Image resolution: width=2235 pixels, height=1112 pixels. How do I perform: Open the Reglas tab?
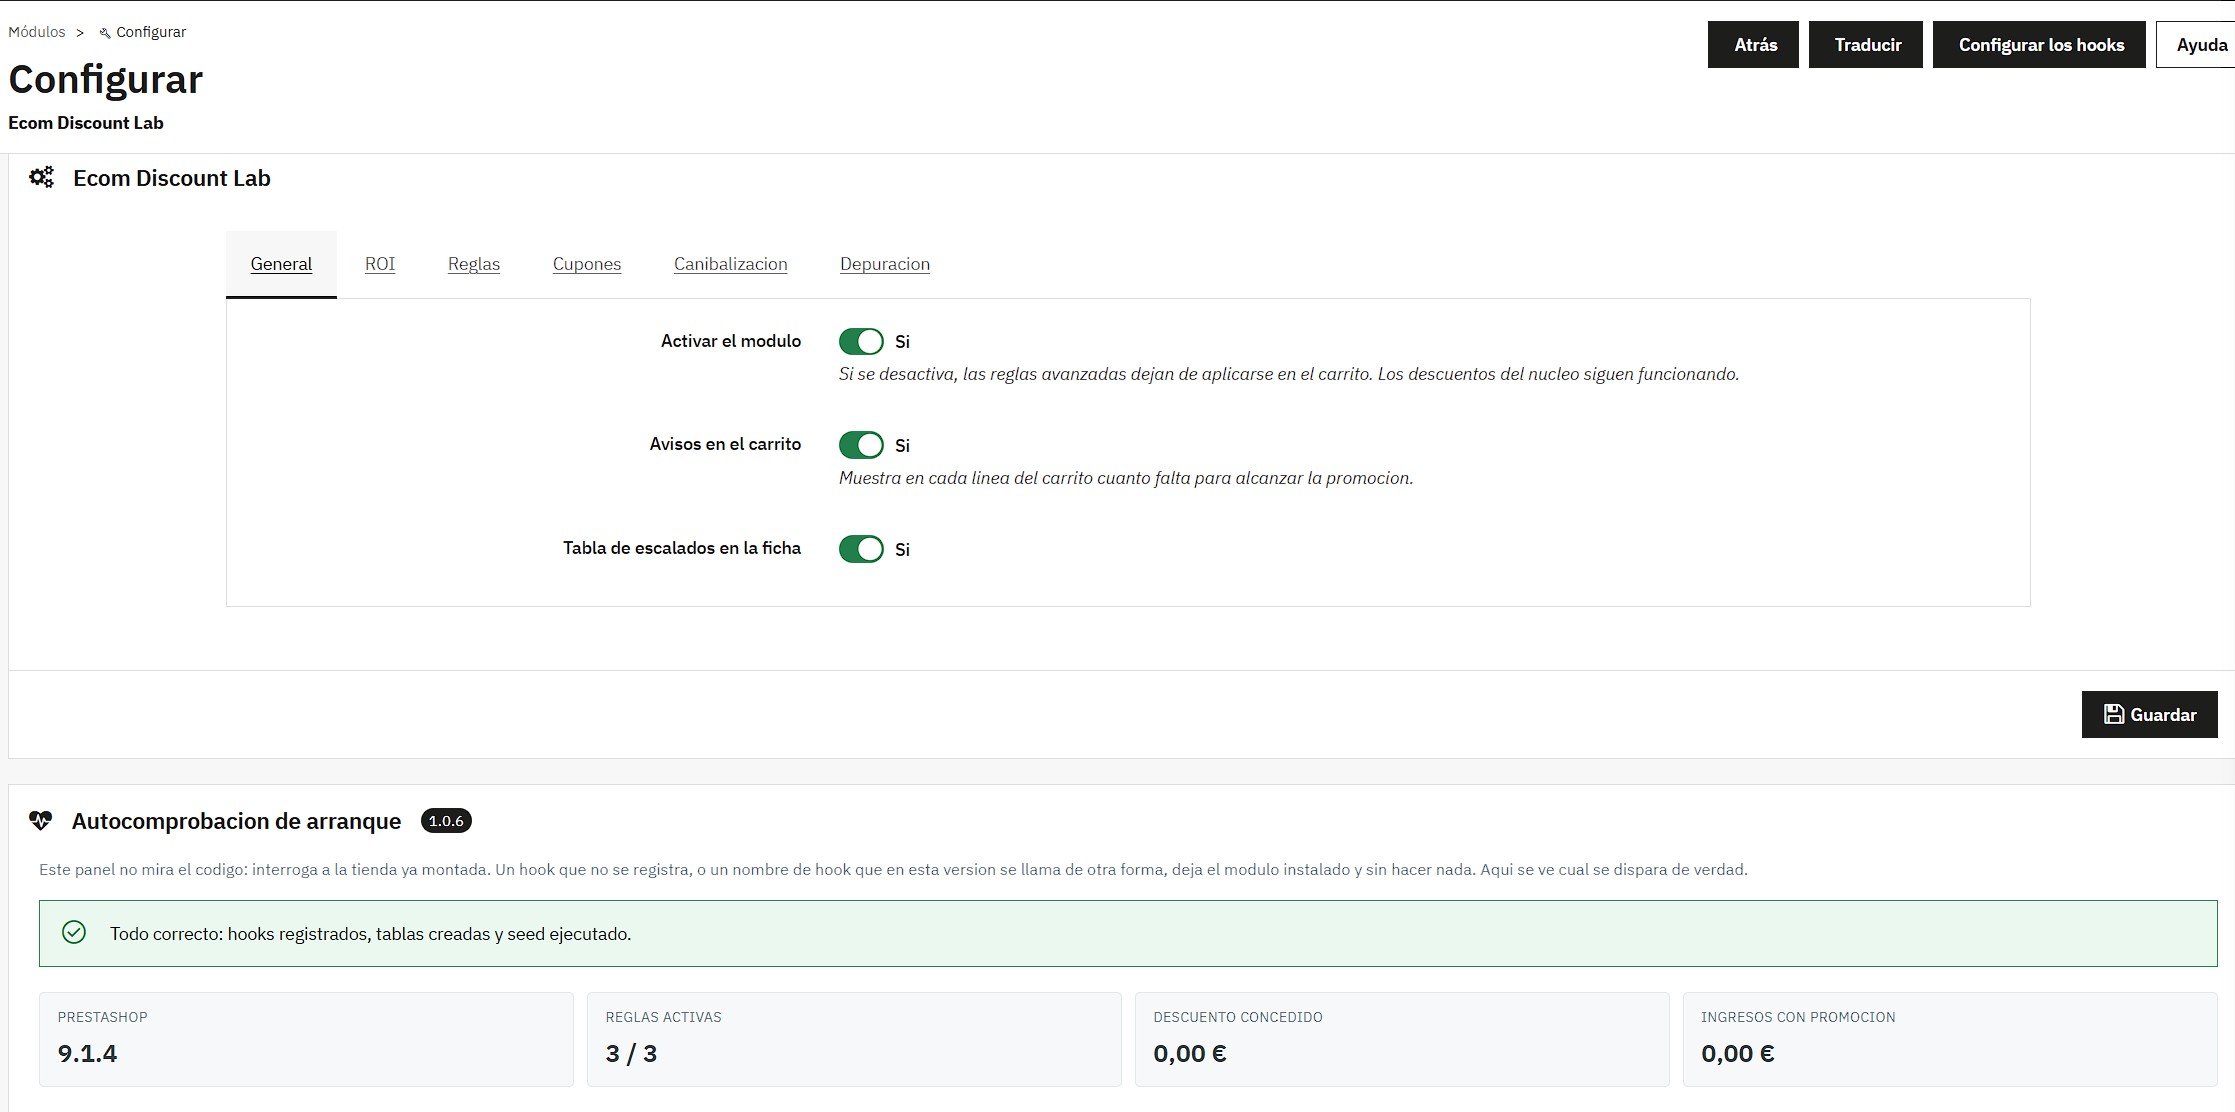(x=474, y=264)
